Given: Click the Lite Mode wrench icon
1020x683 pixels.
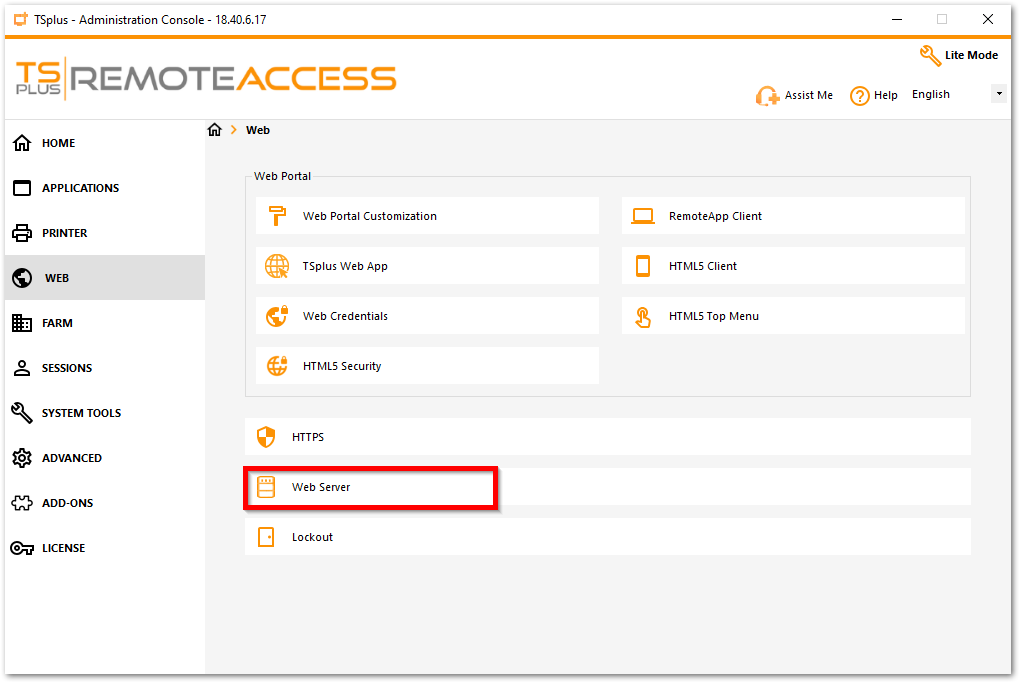Looking at the screenshot, I should coord(930,56).
